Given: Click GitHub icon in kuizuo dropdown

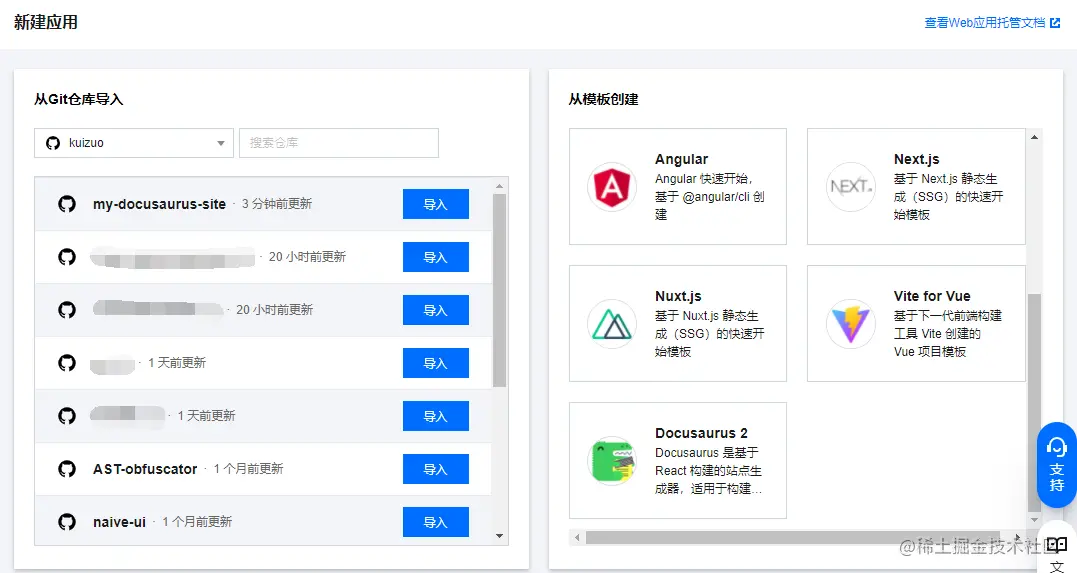Looking at the screenshot, I should [53, 143].
